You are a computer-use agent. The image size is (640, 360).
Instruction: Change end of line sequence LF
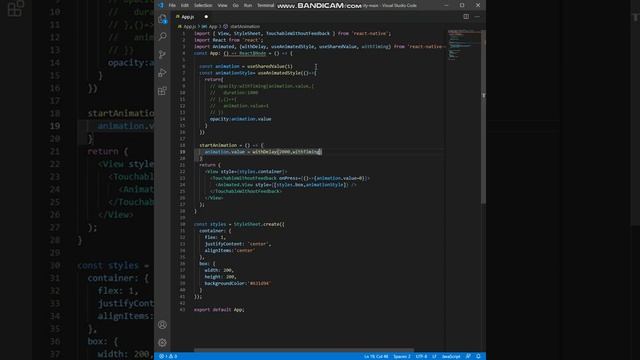pyautogui.click(x=434, y=356)
